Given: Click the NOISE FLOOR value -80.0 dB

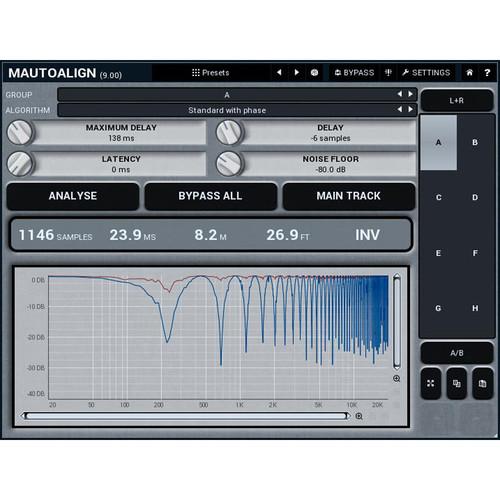Looking at the screenshot, I should (x=331, y=169).
